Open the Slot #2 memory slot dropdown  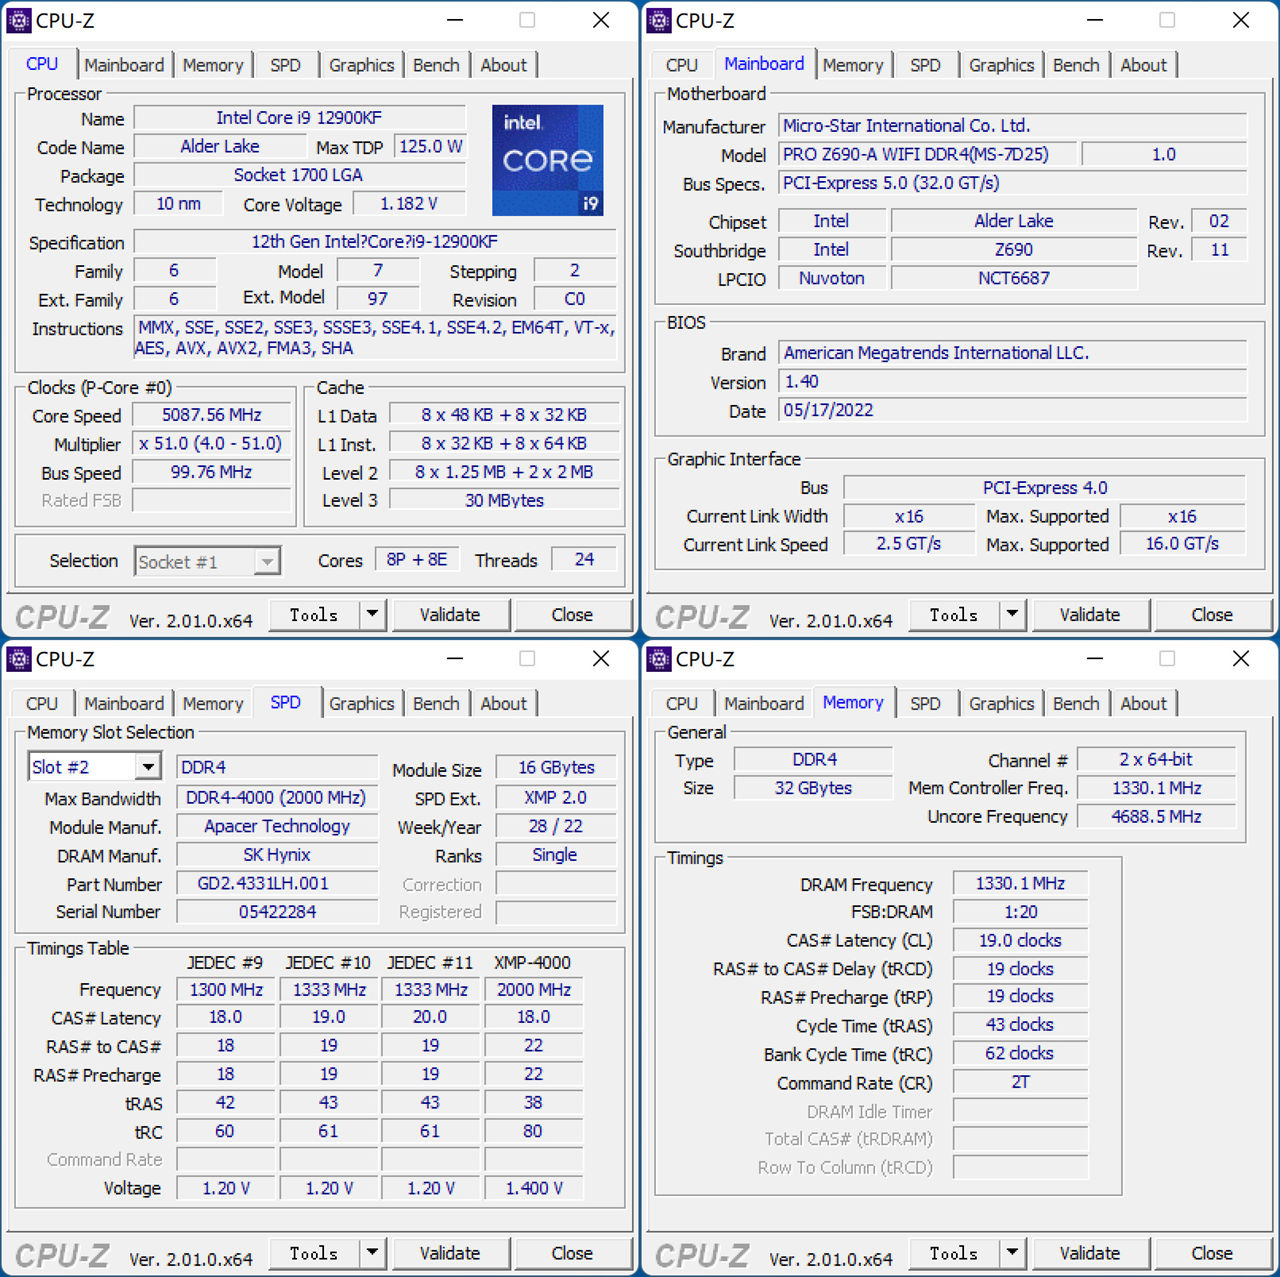click(x=148, y=766)
